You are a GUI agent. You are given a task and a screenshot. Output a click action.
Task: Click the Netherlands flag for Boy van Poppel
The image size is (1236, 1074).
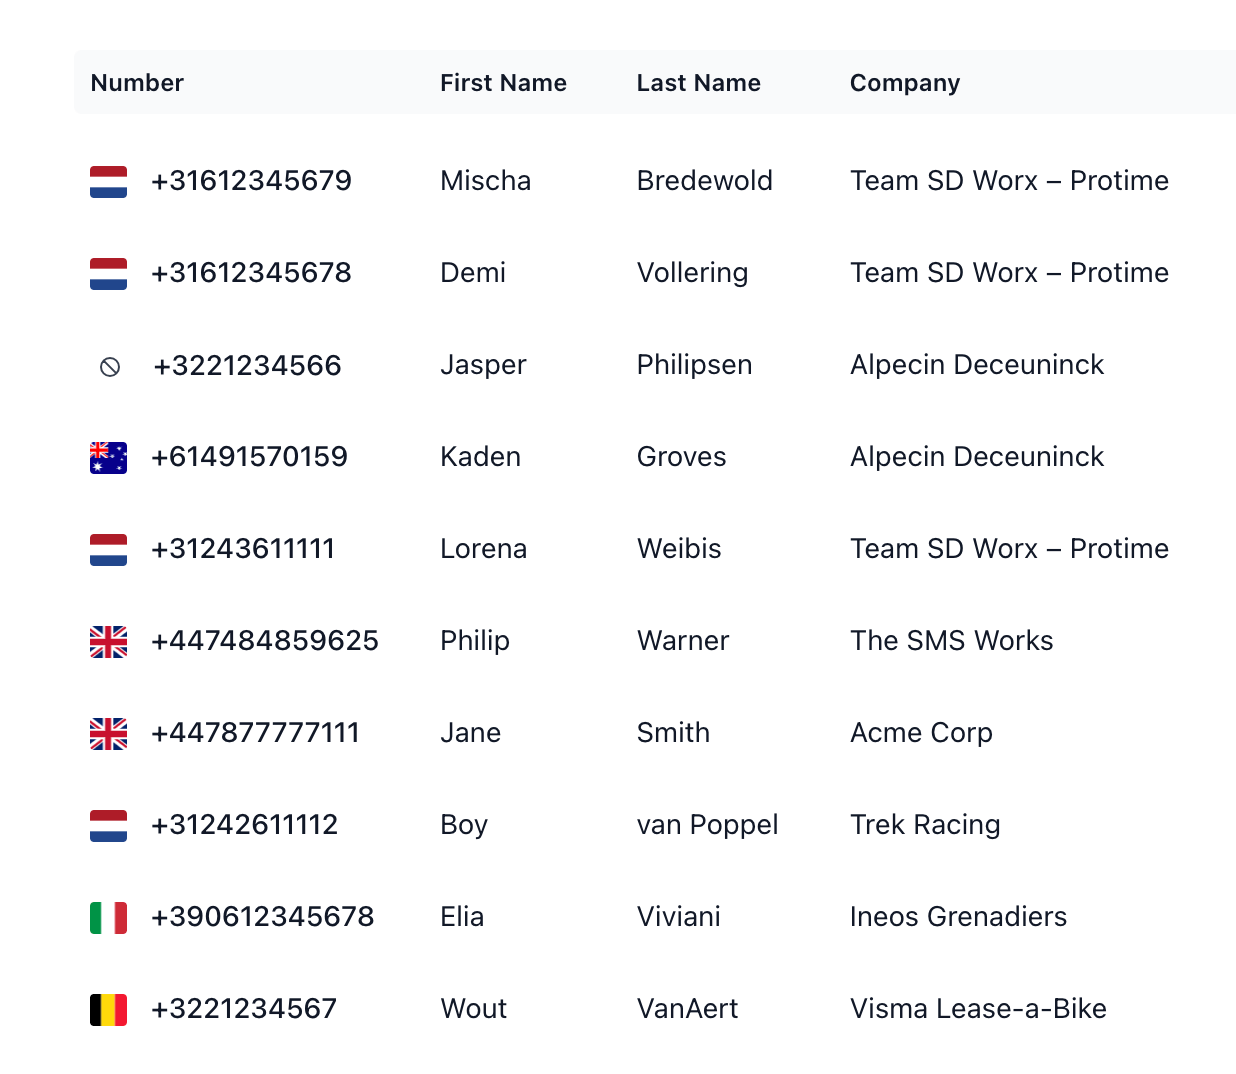coord(108,826)
